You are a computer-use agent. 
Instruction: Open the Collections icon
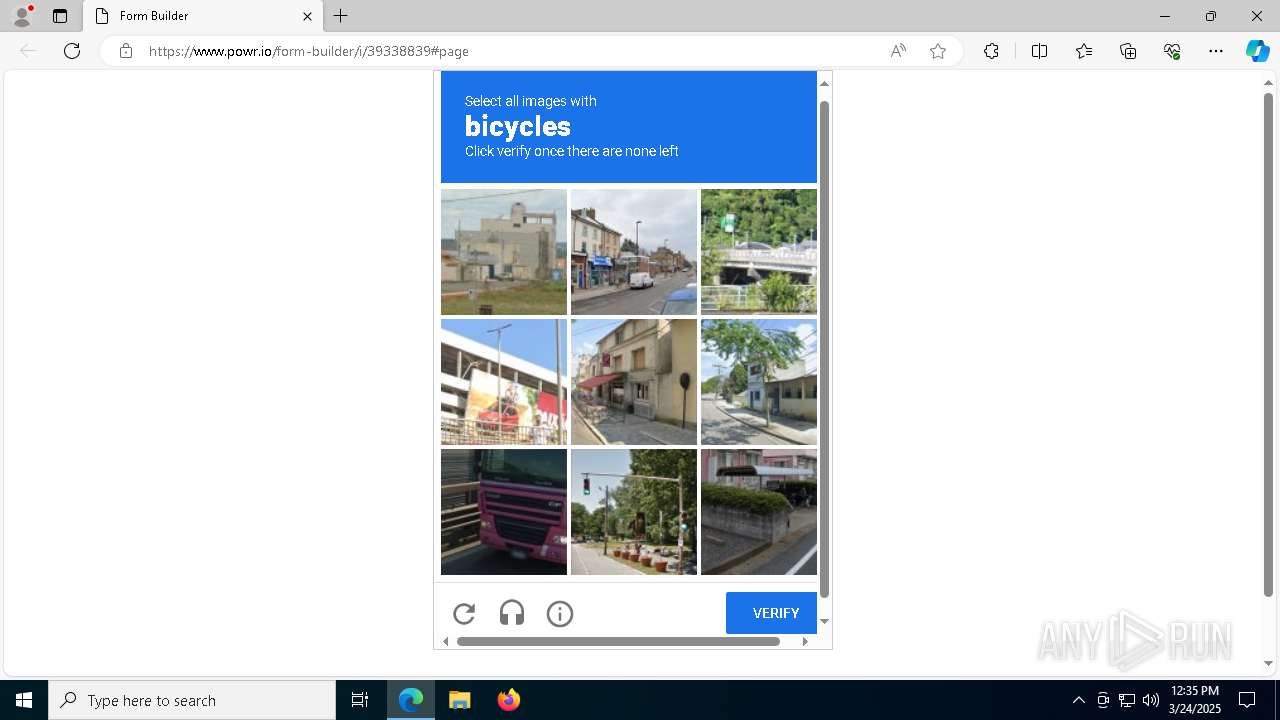1128,51
